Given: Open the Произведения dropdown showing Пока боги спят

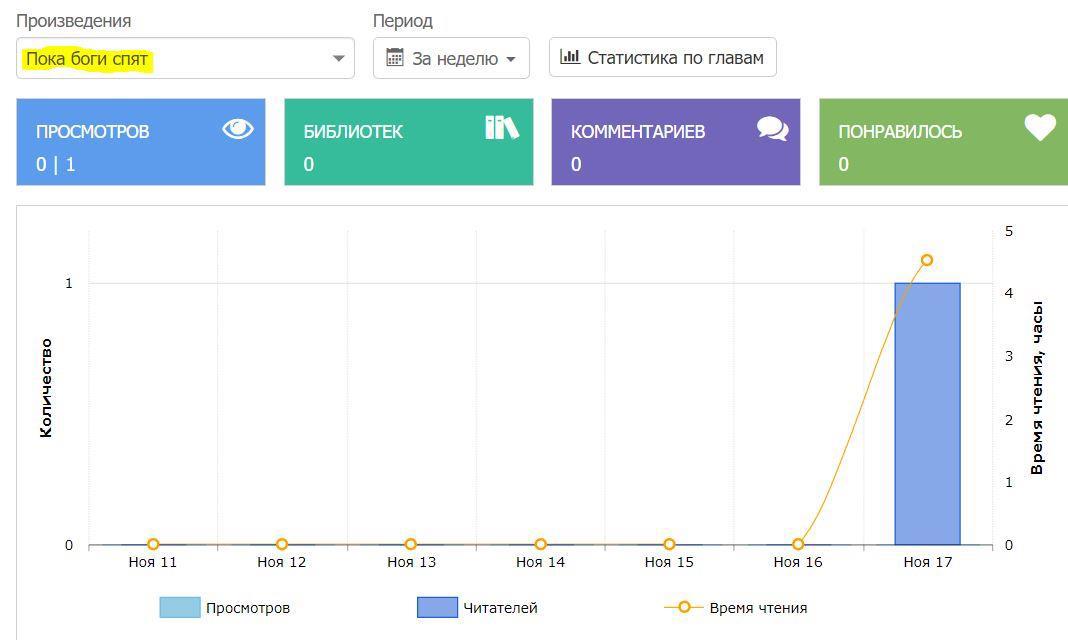Looking at the screenshot, I should tap(185, 59).
